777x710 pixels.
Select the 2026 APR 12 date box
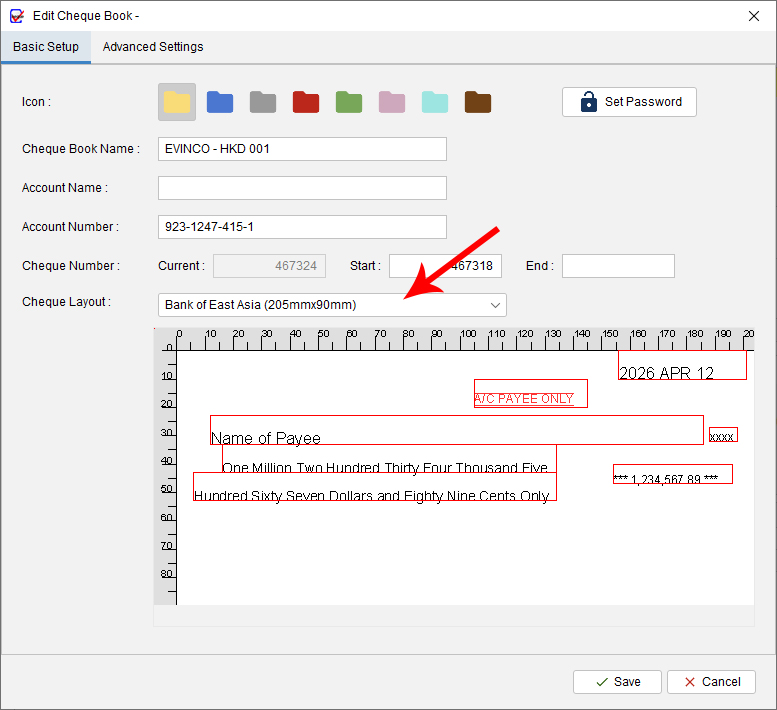pyautogui.click(x=682, y=365)
